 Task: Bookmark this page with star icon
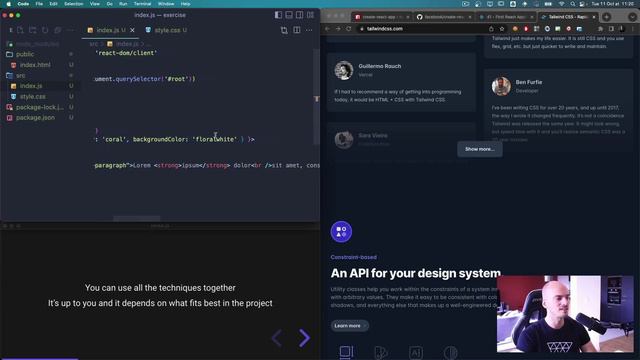click(502, 29)
